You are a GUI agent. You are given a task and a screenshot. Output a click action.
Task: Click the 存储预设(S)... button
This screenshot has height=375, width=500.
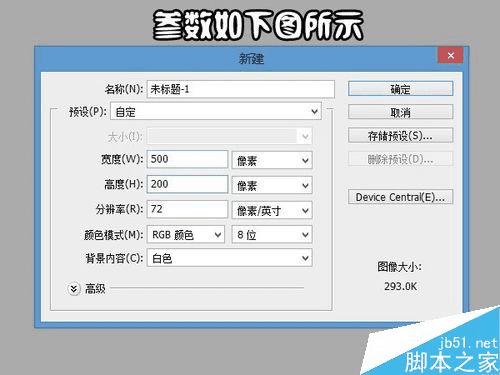400,136
